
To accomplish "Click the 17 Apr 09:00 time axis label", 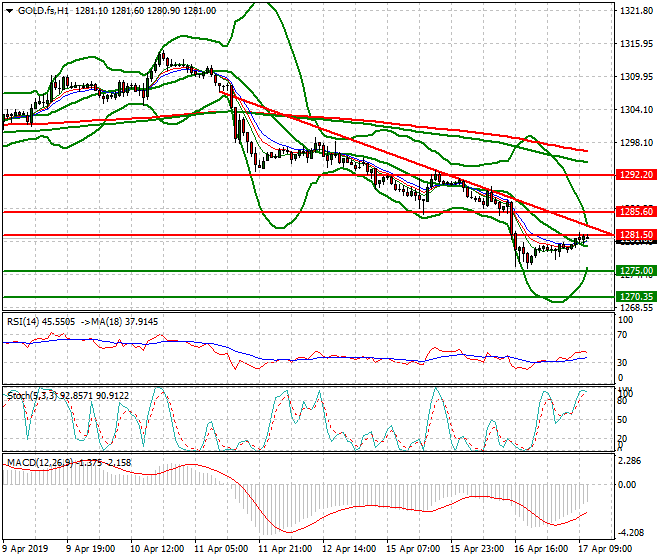I will click(x=606, y=549).
